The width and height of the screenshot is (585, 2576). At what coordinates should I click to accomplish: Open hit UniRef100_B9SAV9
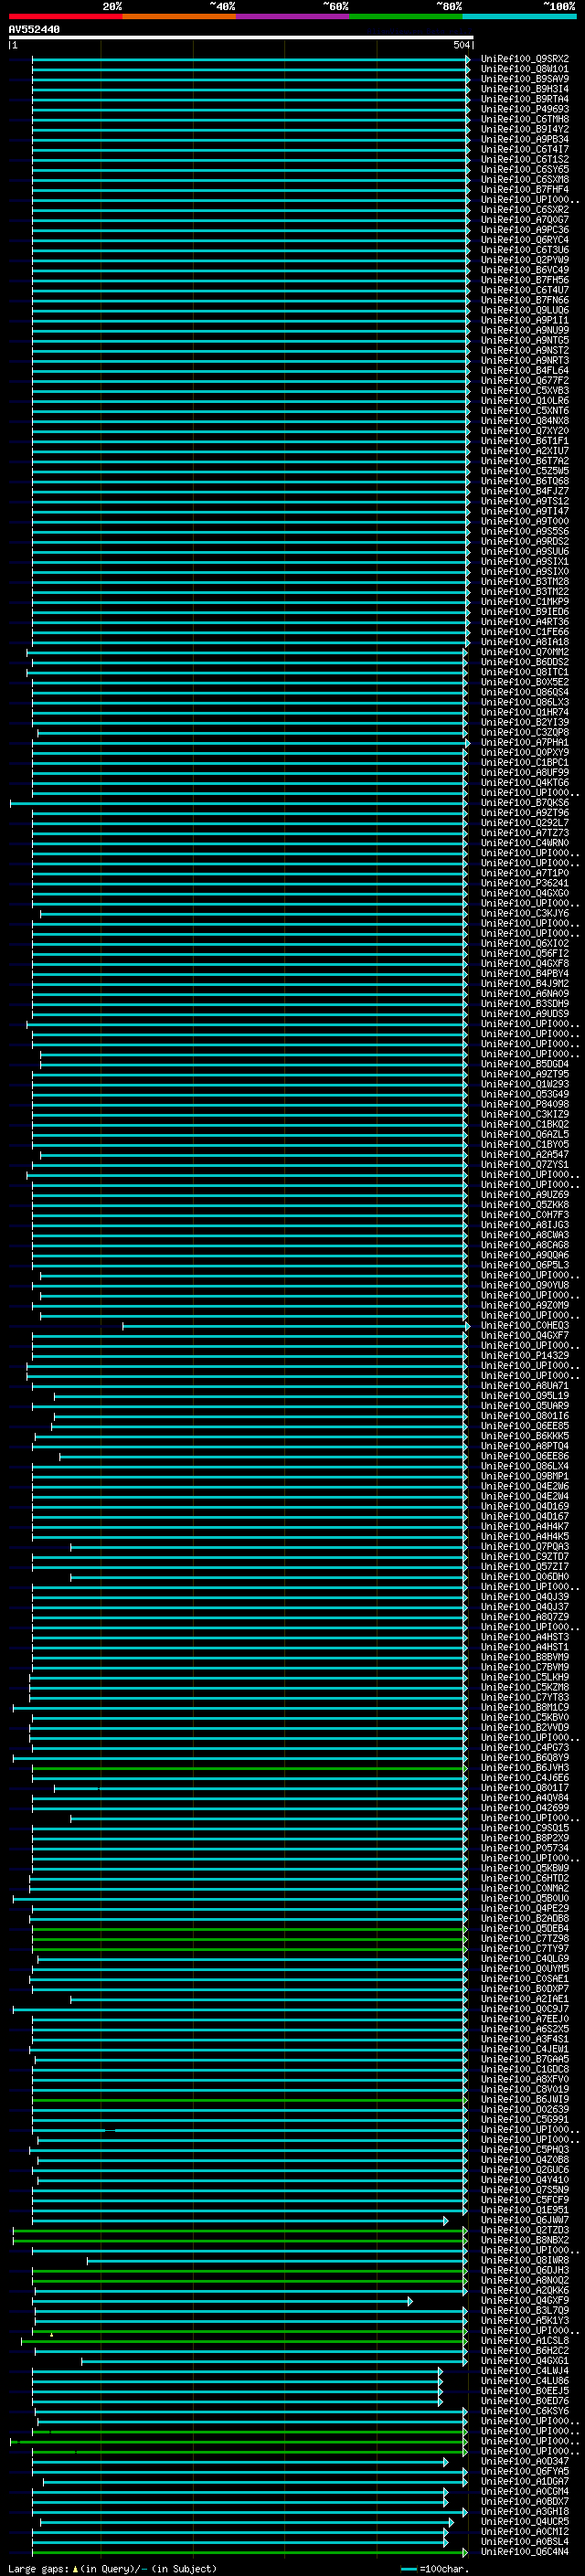(524, 79)
